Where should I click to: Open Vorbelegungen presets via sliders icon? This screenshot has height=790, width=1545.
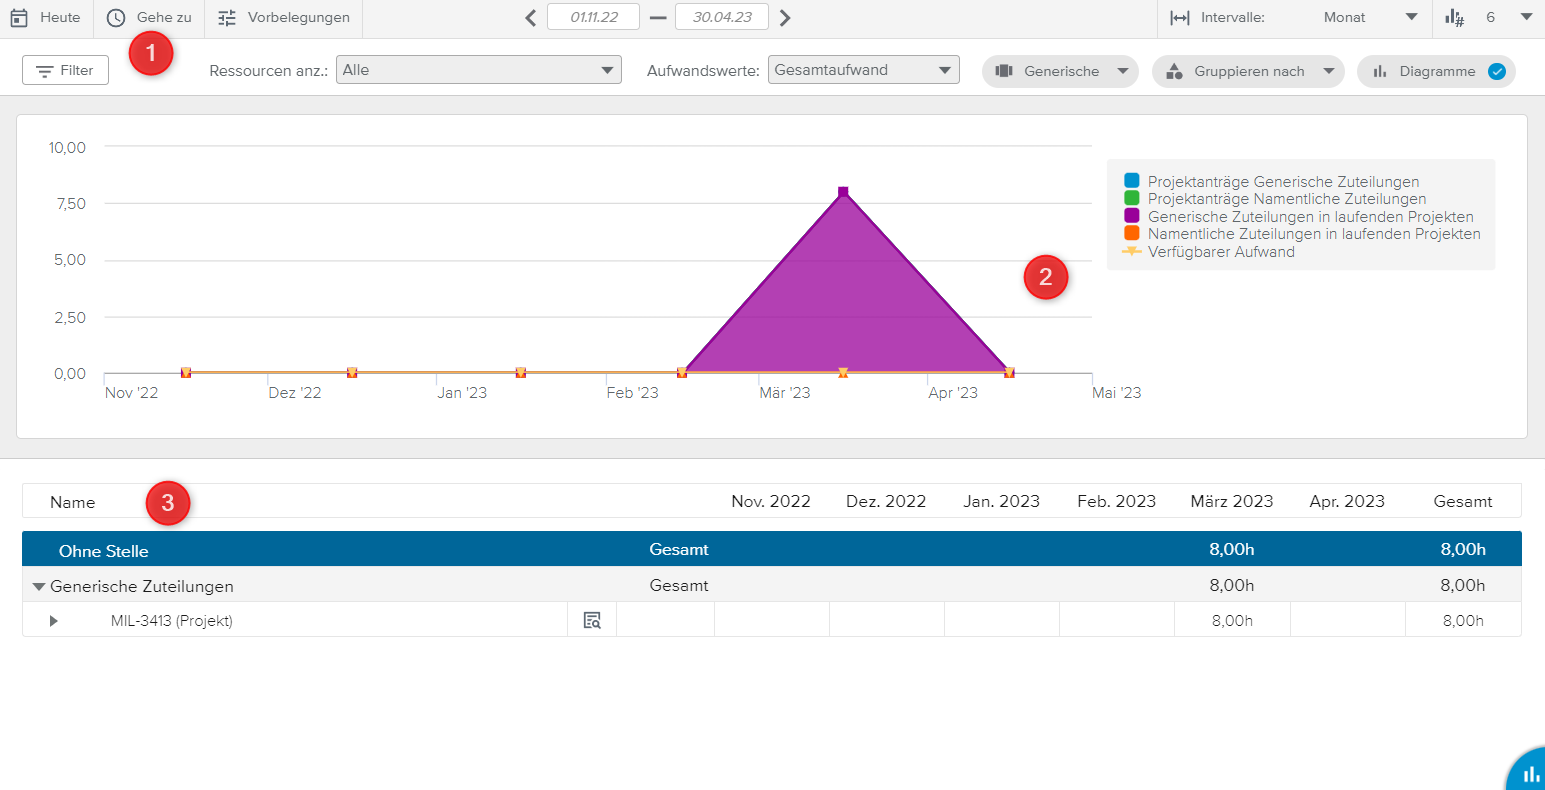[227, 18]
